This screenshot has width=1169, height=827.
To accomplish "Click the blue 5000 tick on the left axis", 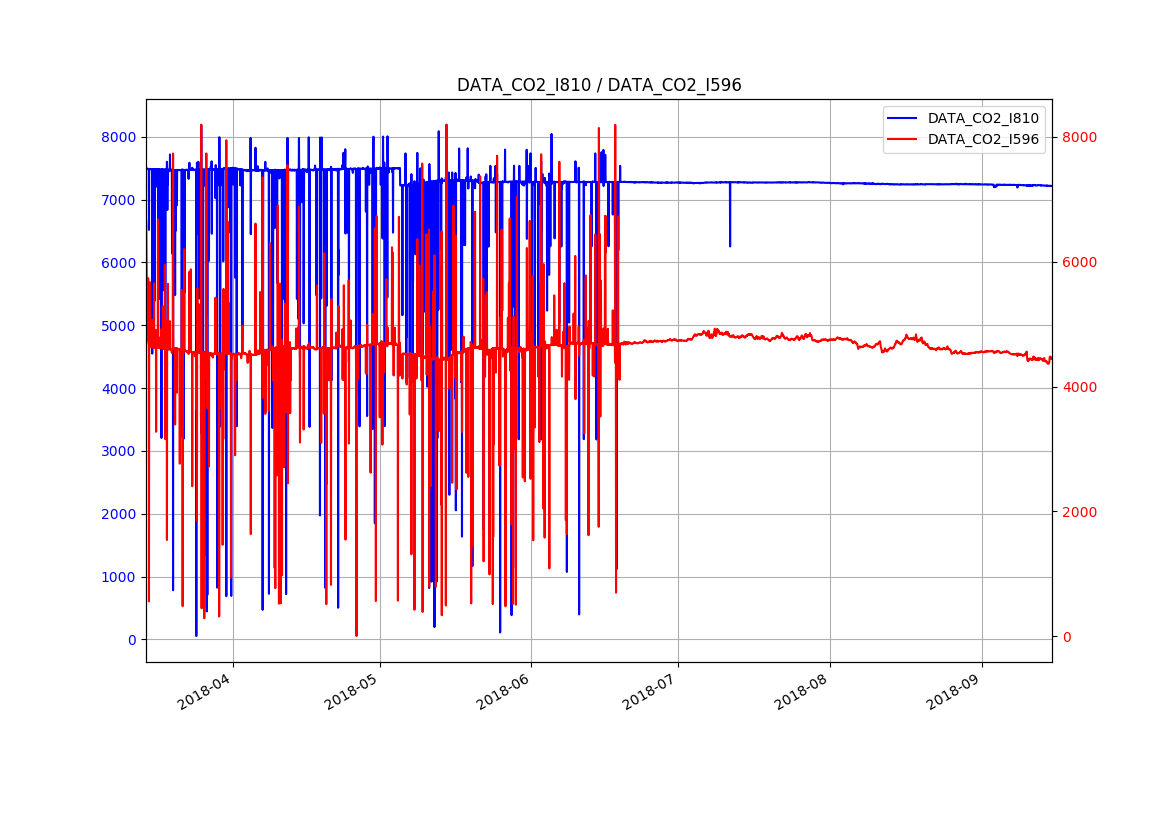I will coord(118,326).
